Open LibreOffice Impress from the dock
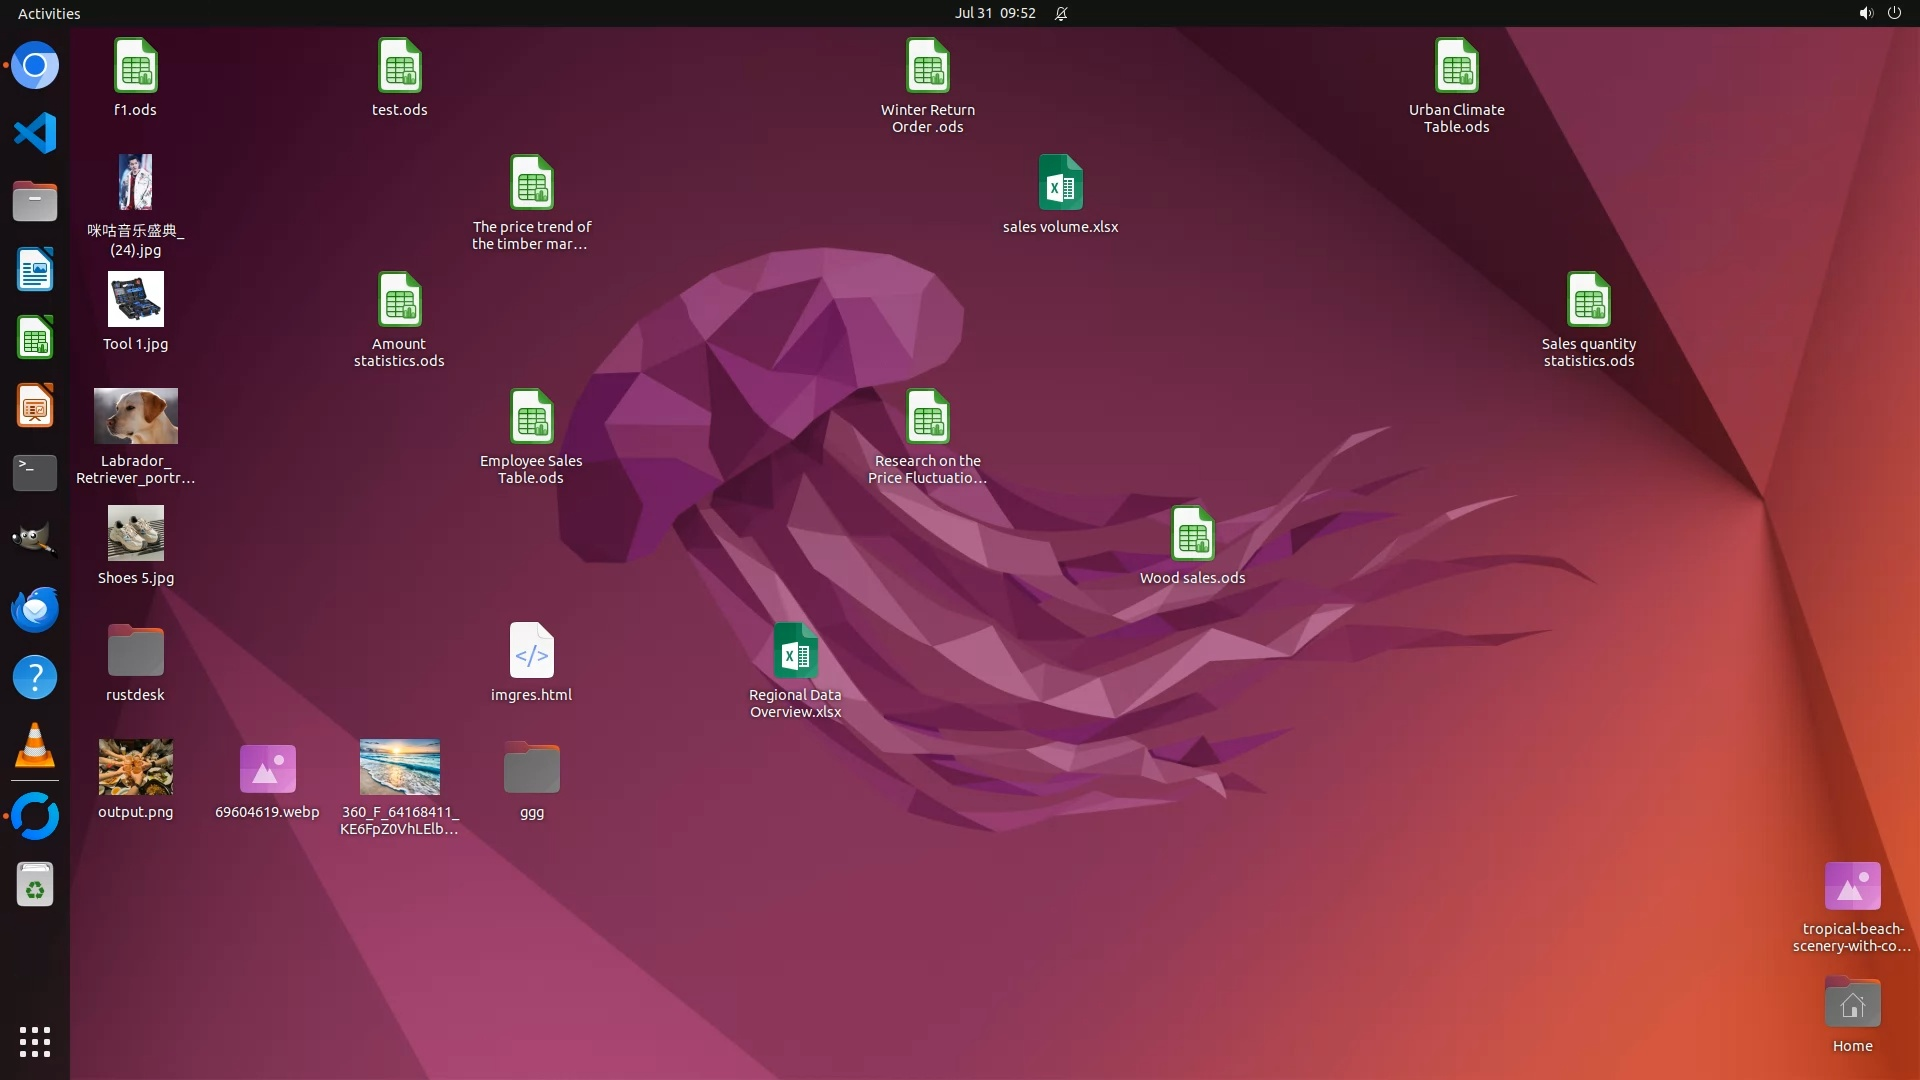The image size is (1920, 1080). click(35, 406)
